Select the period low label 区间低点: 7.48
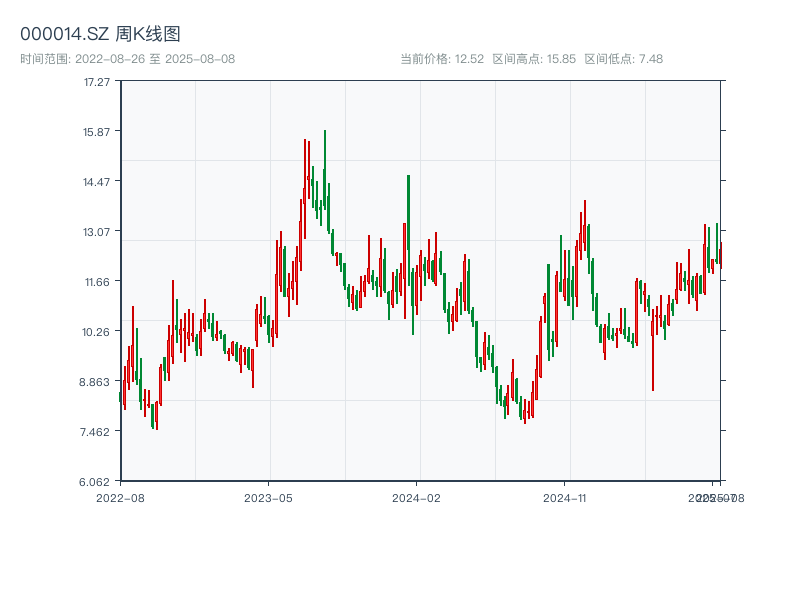The width and height of the screenshot is (800, 600). coord(623,59)
